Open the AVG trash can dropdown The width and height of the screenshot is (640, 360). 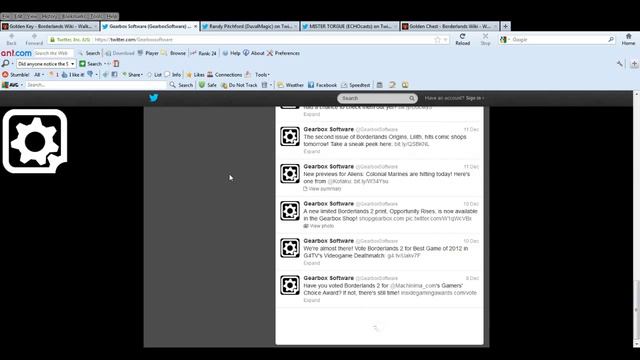pos(267,85)
